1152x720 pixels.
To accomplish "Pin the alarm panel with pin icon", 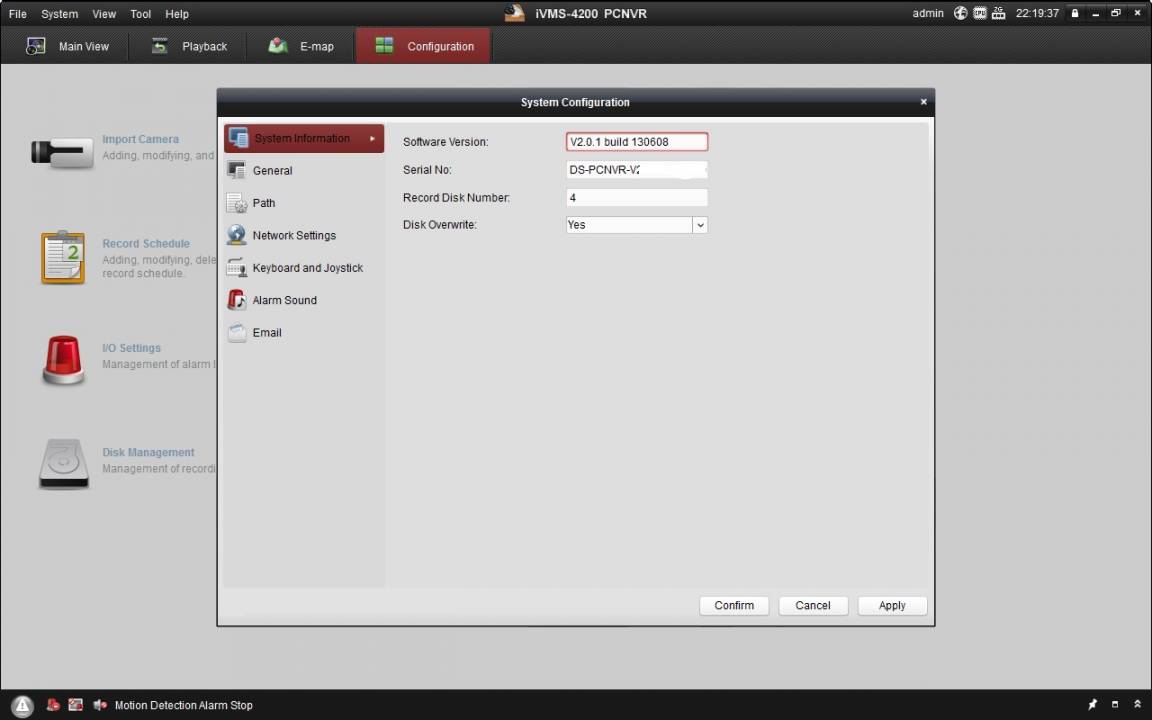I will point(1092,705).
